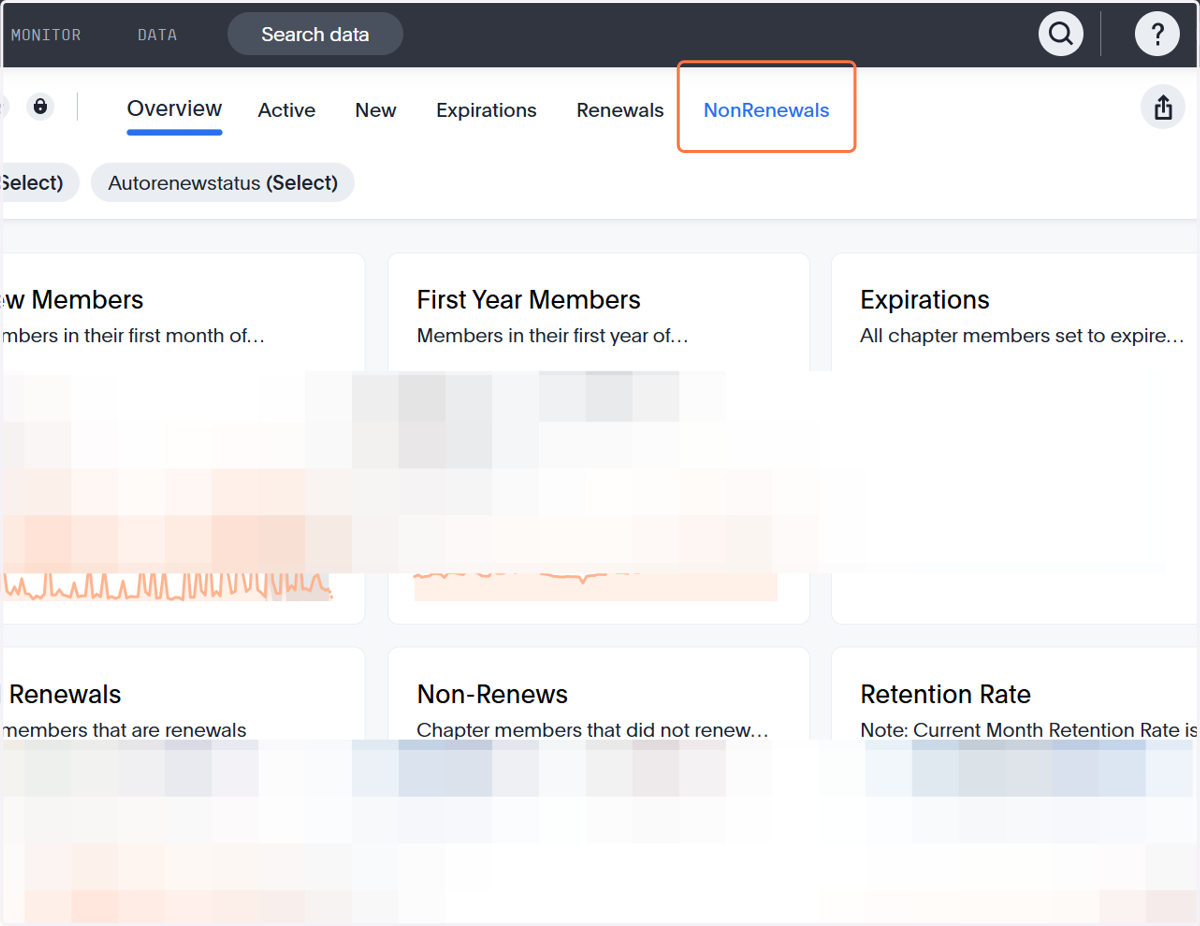This screenshot has width=1200, height=926.
Task: Click 'All chapter members set to expire…' text
Action: click(1022, 336)
